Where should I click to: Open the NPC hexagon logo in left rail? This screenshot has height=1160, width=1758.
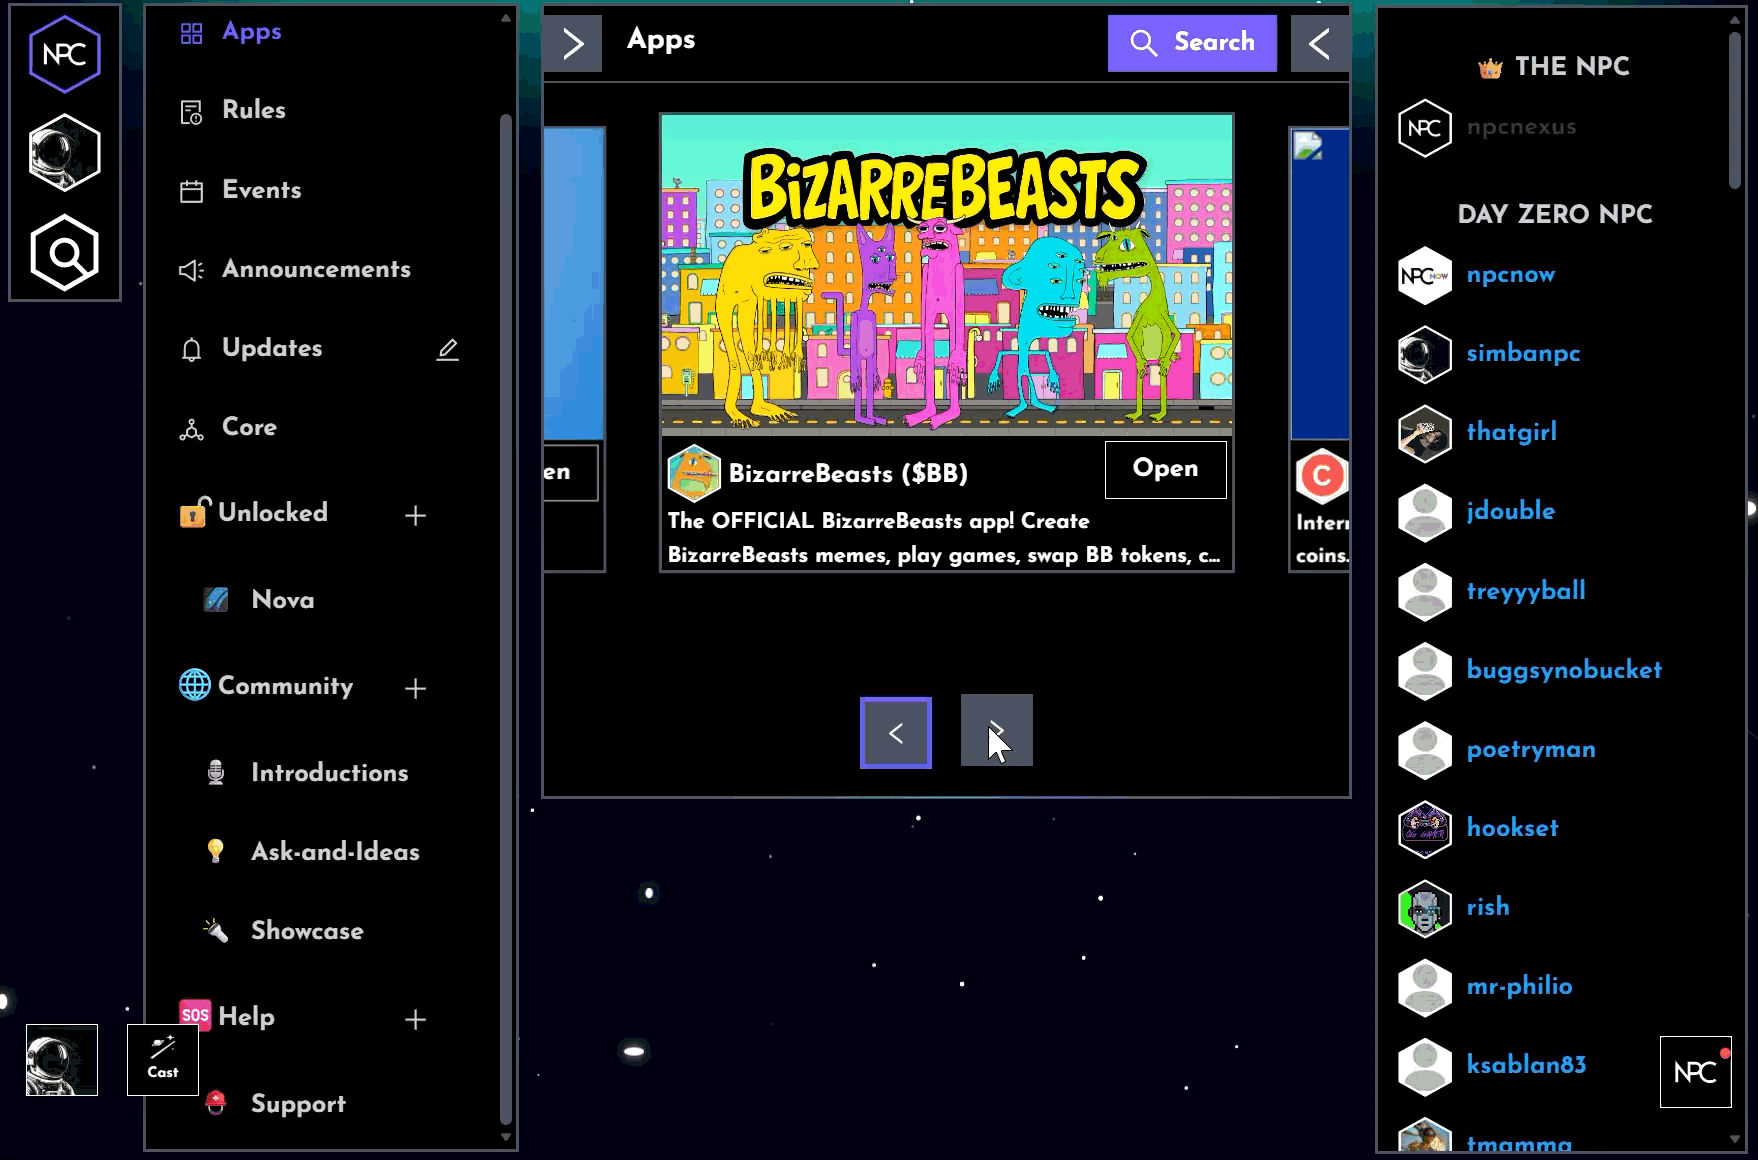(x=65, y=55)
